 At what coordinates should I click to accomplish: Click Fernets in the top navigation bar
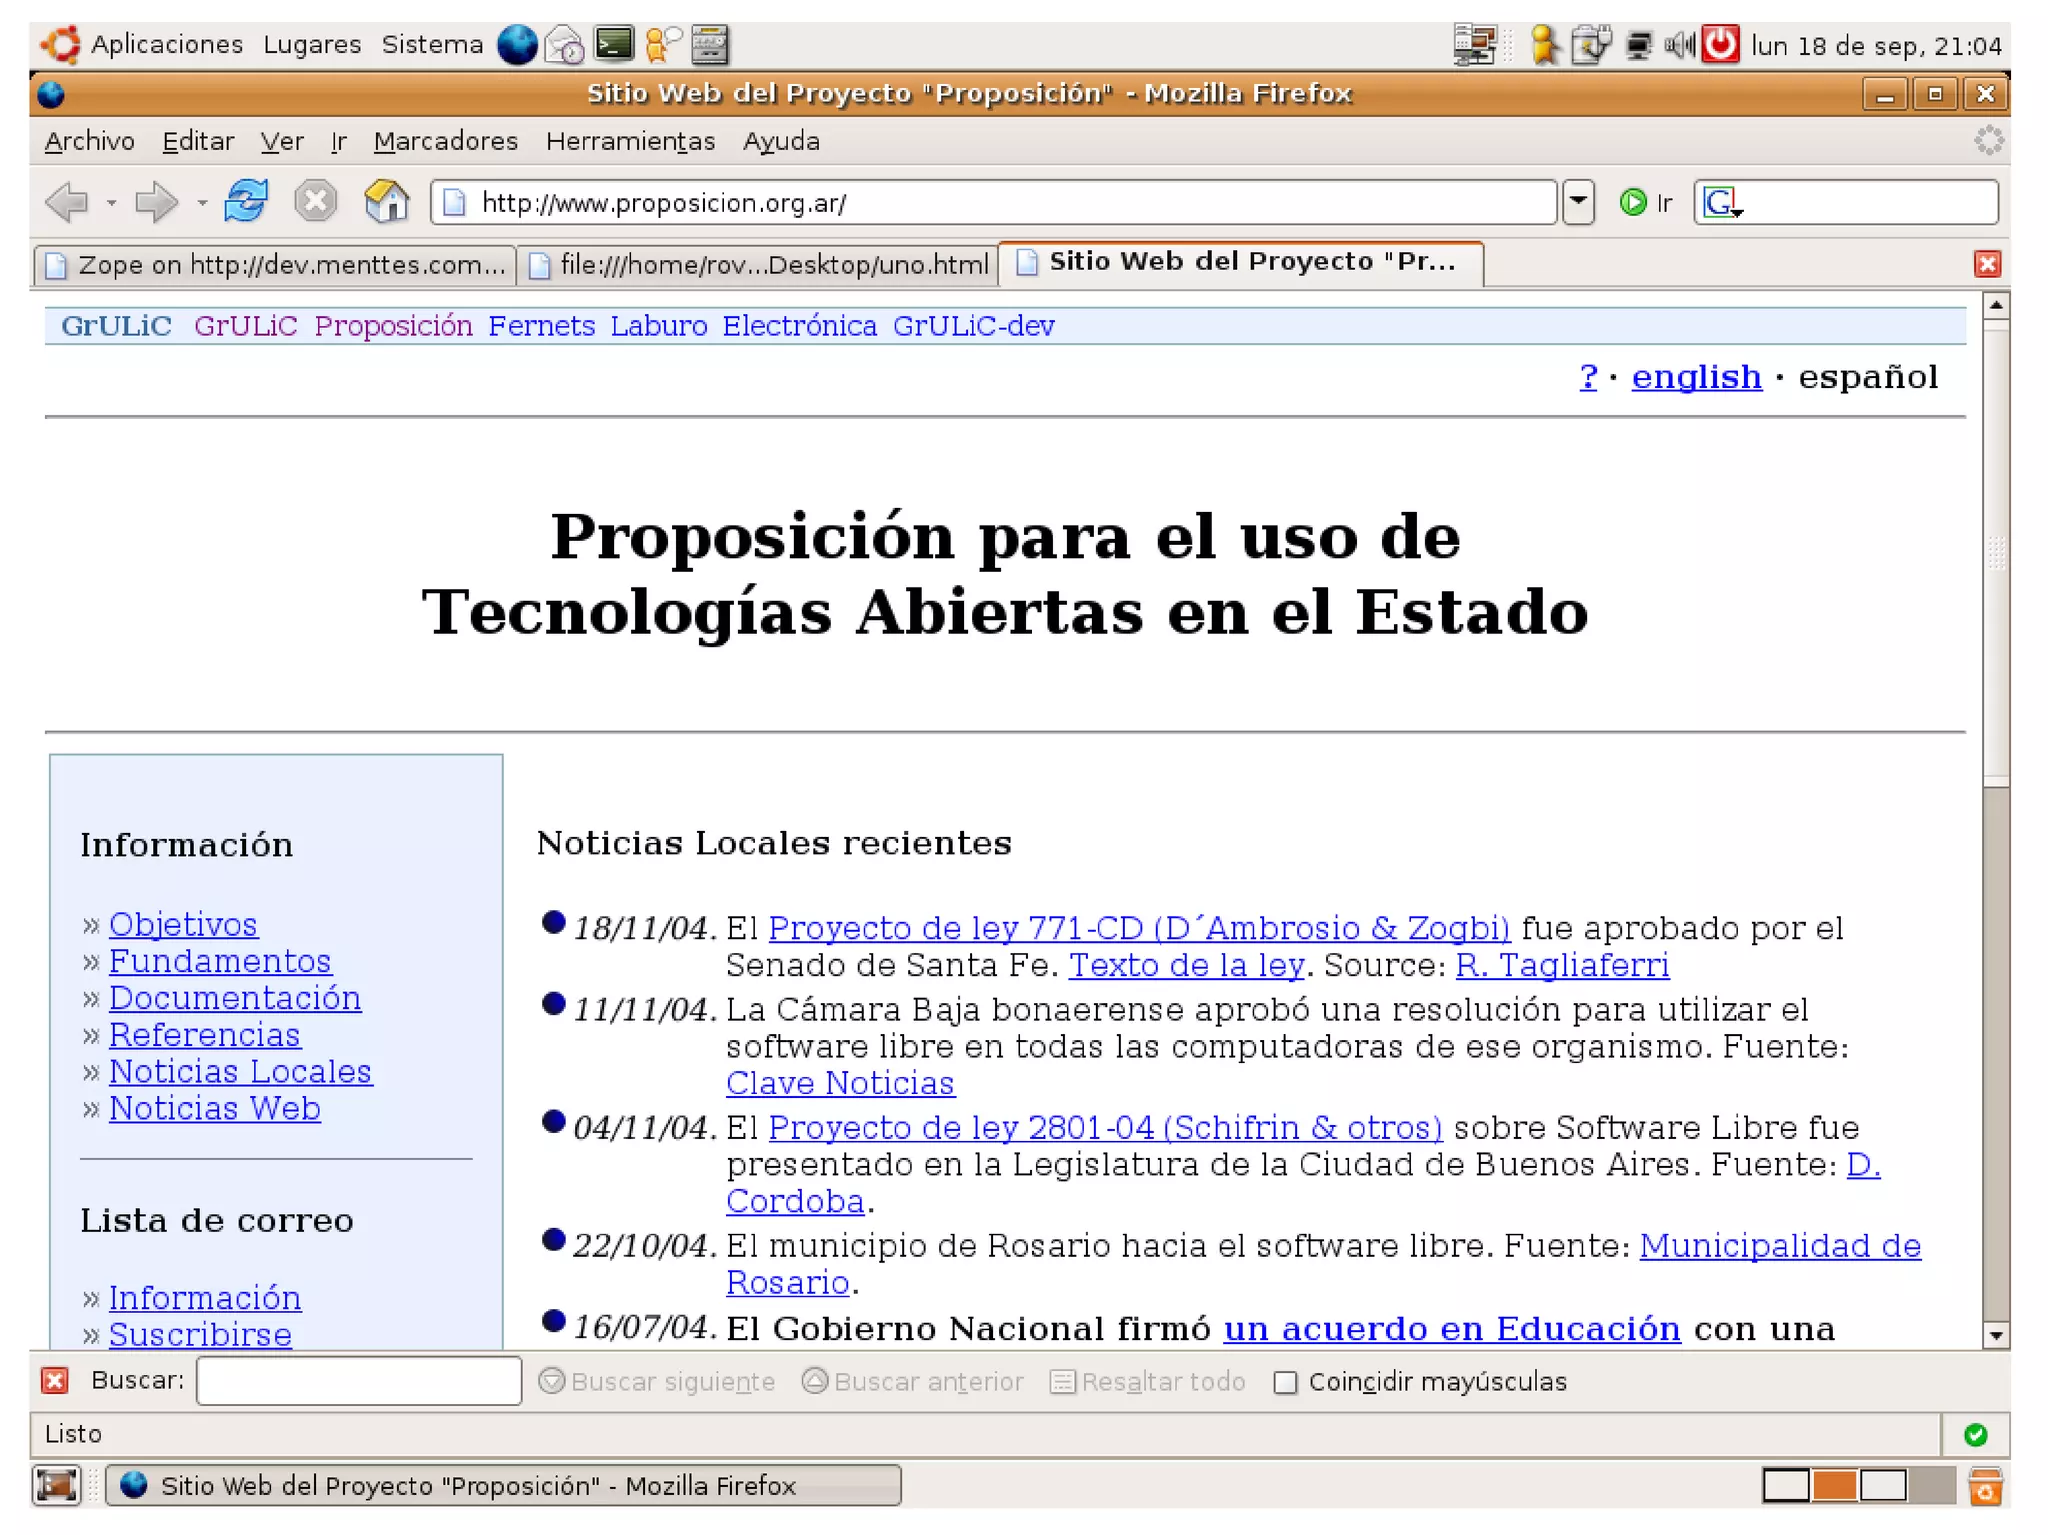(x=541, y=326)
